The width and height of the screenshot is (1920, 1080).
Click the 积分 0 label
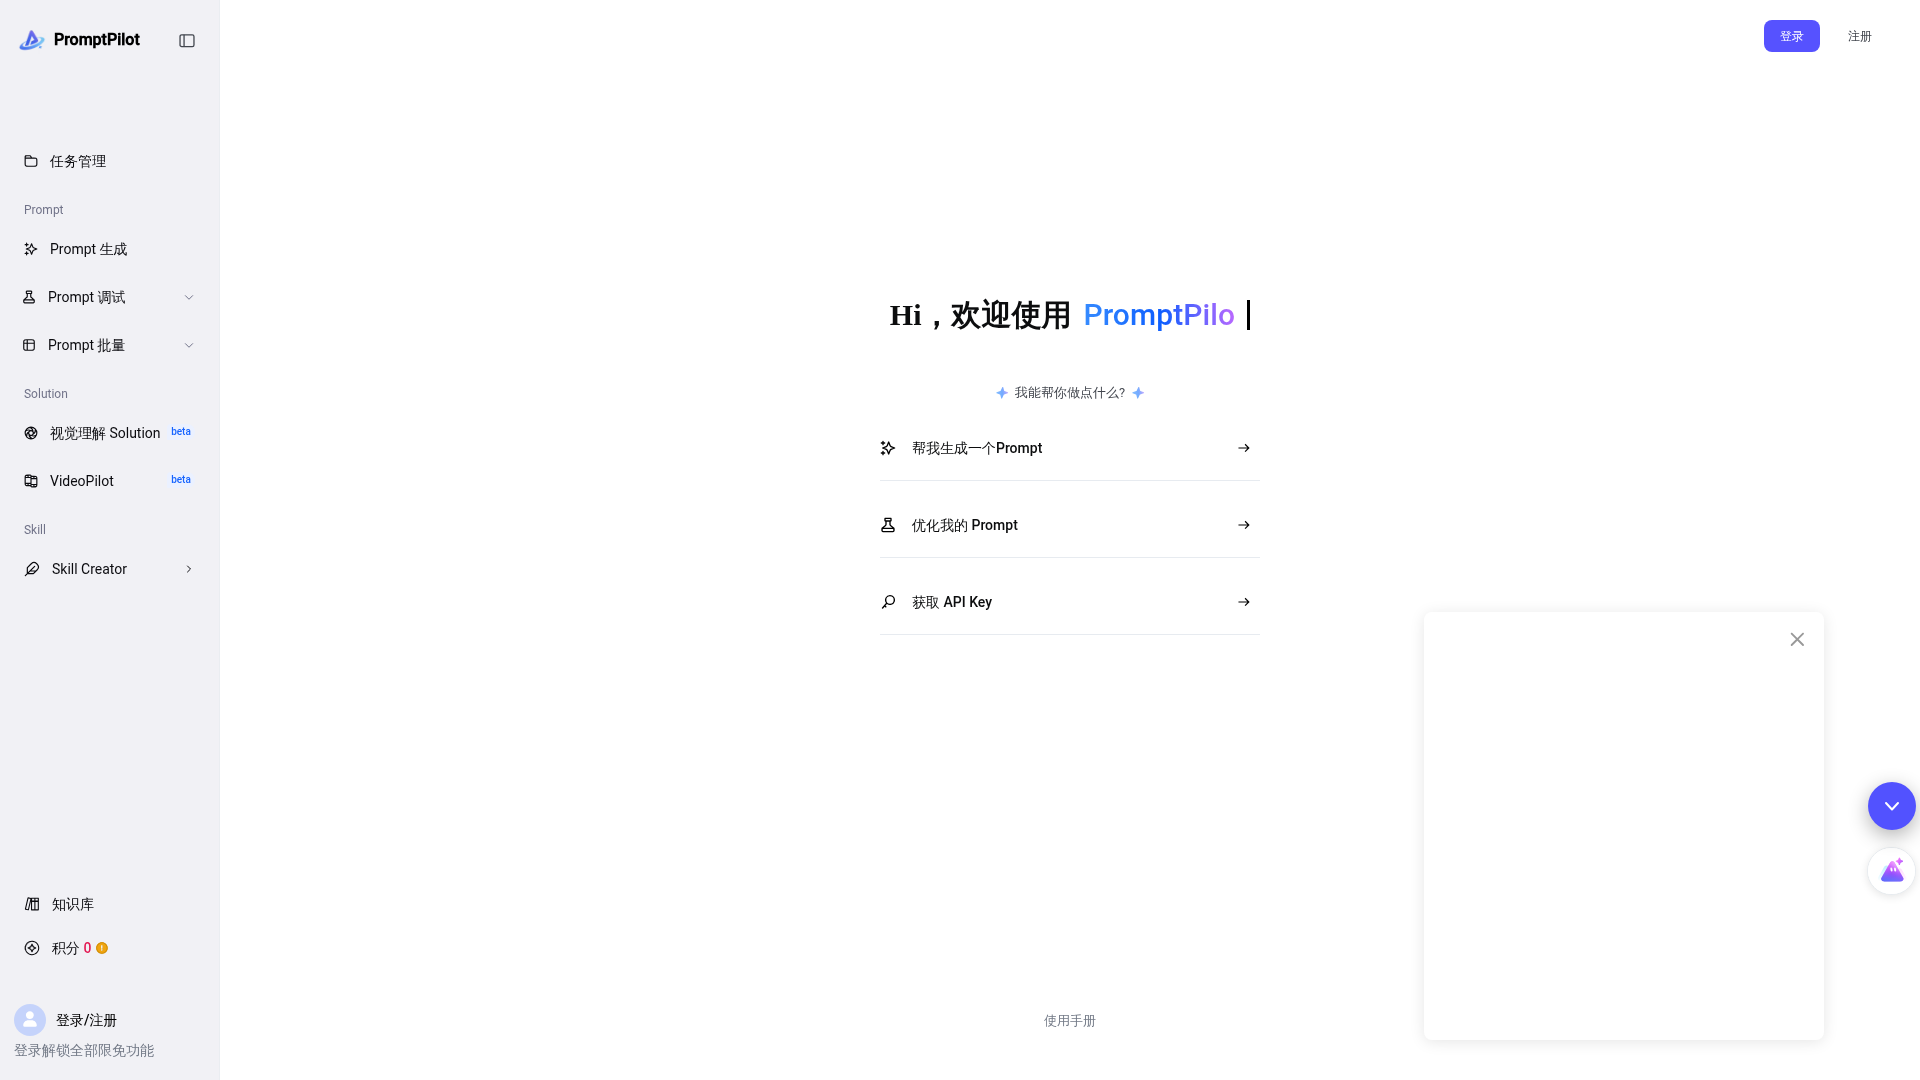pos(71,948)
